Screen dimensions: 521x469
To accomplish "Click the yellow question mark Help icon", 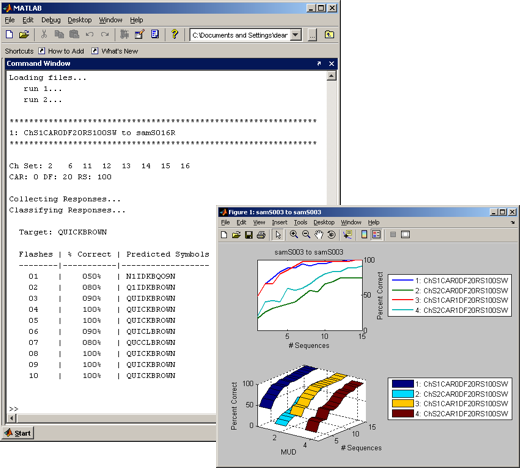I will 174,34.
